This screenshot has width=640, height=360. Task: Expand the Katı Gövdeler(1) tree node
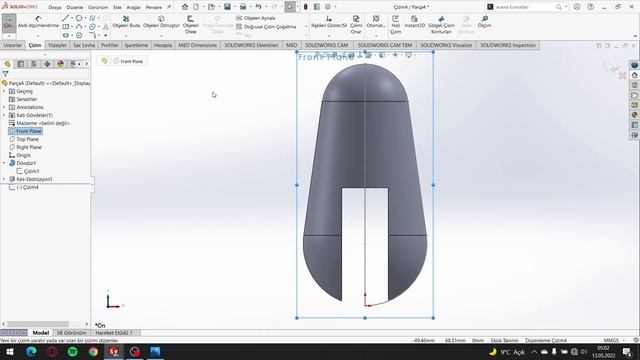4,115
